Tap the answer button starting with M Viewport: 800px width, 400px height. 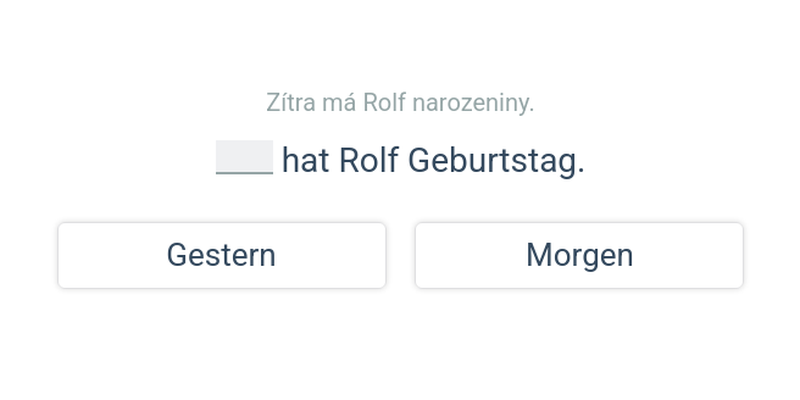(x=579, y=255)
